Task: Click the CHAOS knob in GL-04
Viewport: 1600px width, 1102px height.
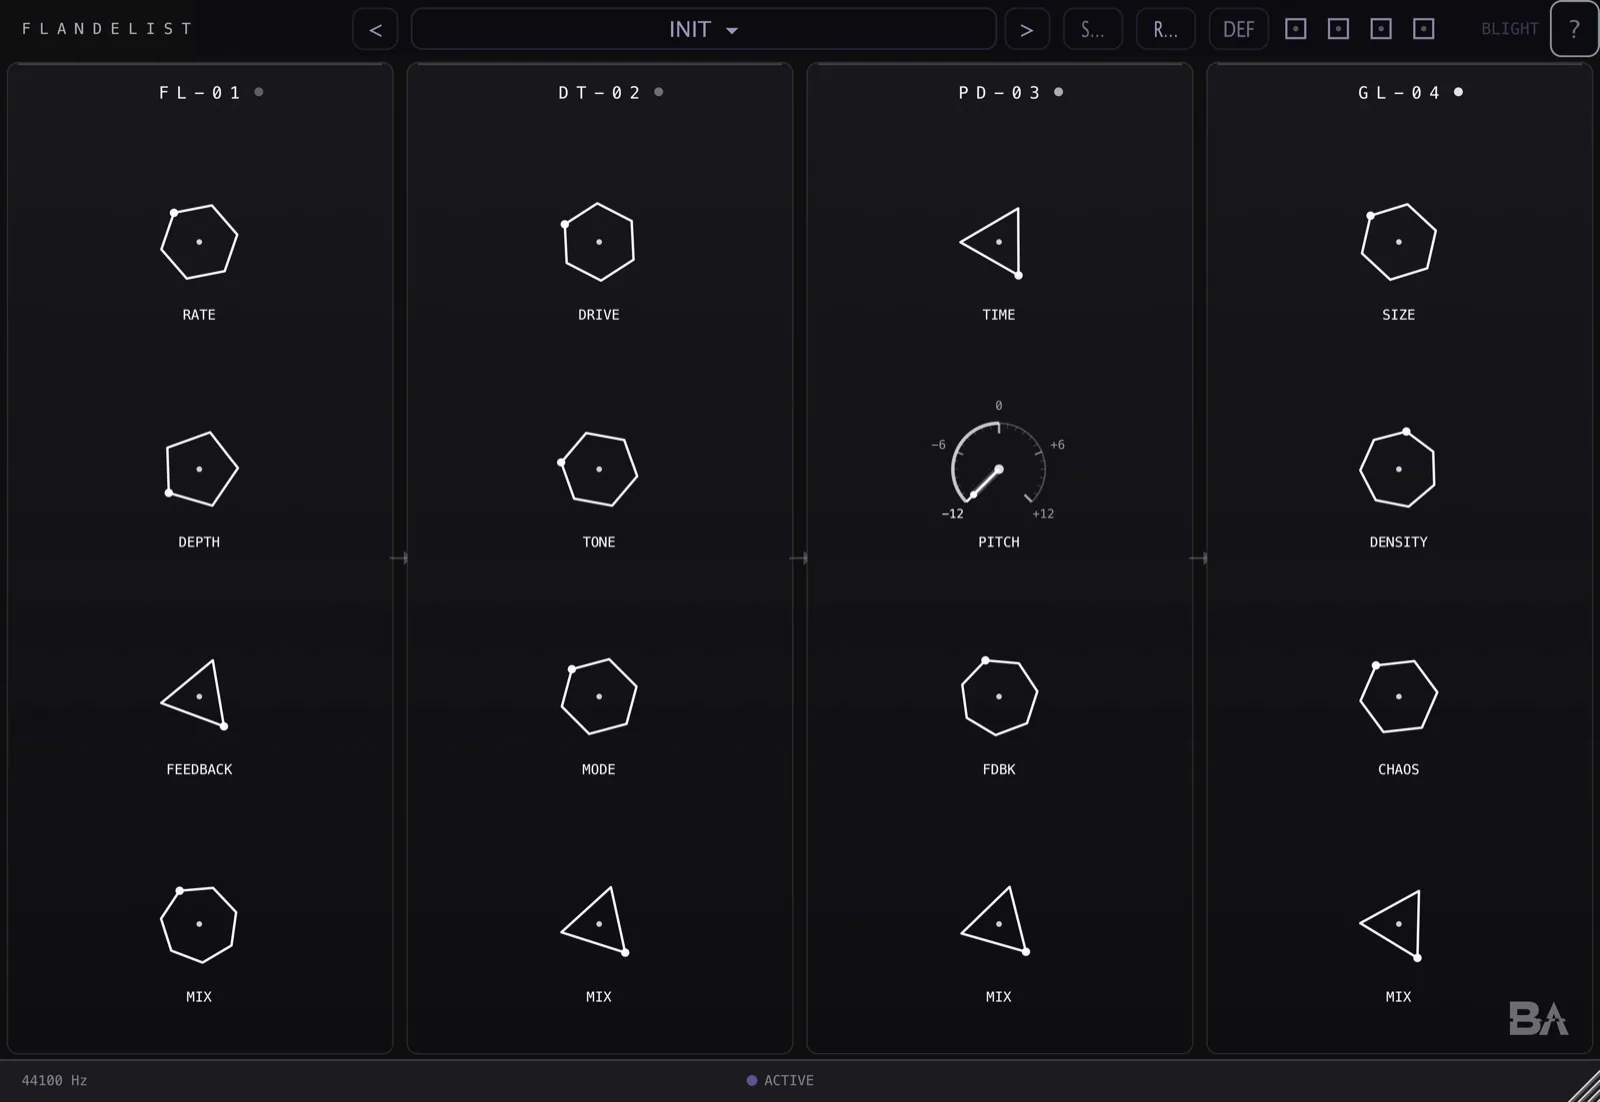Action: [1399, 696]
